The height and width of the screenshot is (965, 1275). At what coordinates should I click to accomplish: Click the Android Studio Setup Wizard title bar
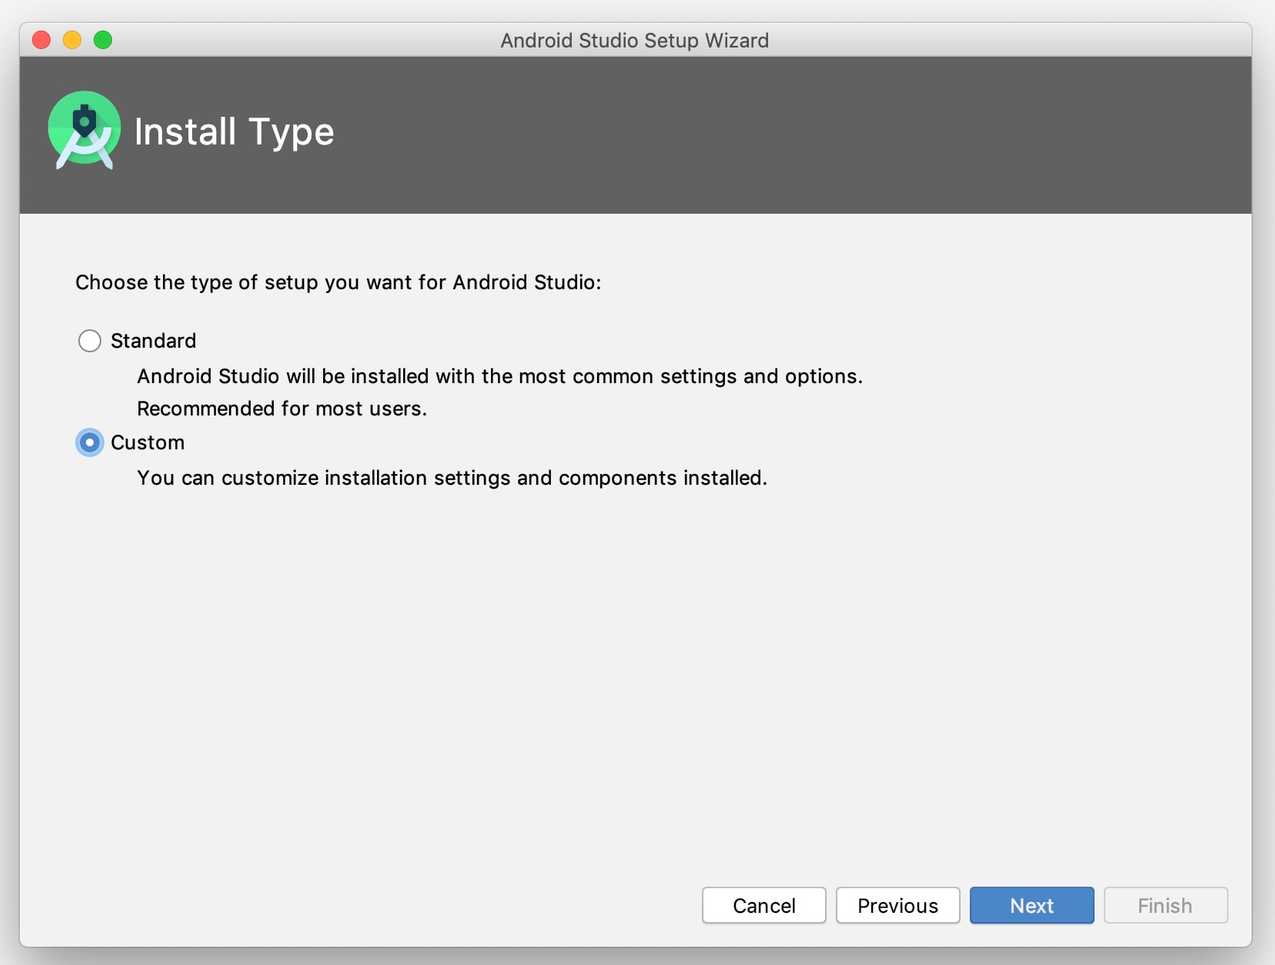[634, 40]
